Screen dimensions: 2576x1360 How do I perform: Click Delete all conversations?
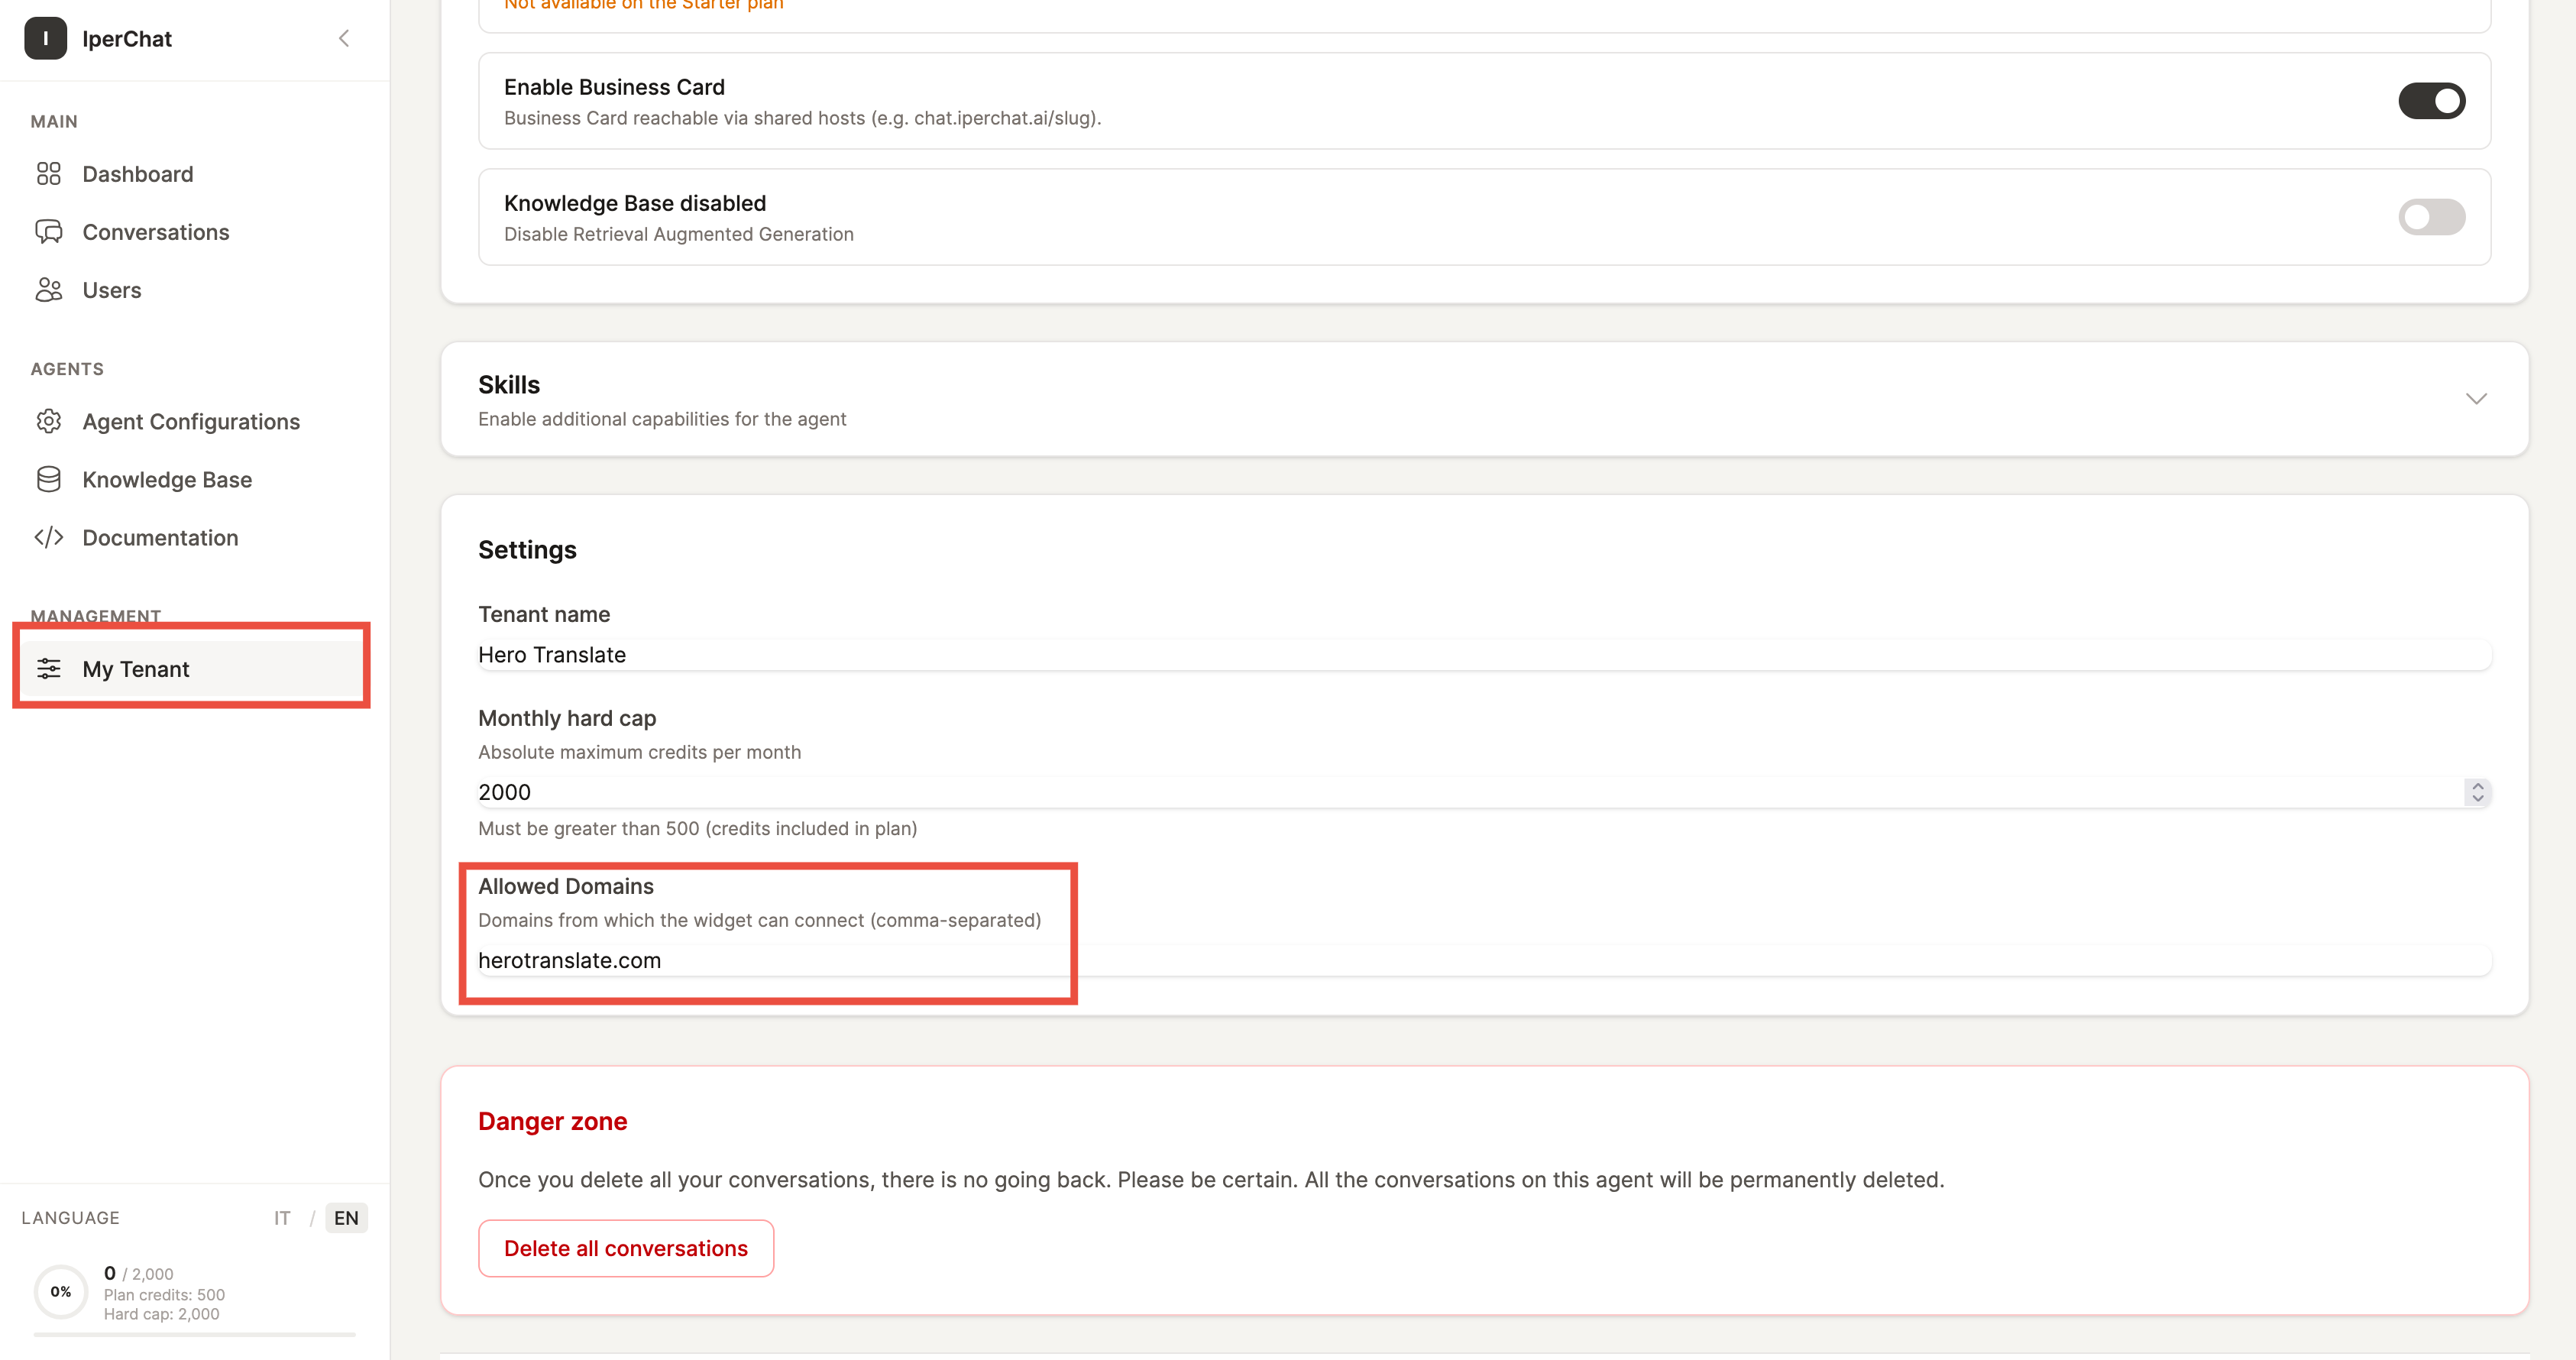tap(626, 1248)
